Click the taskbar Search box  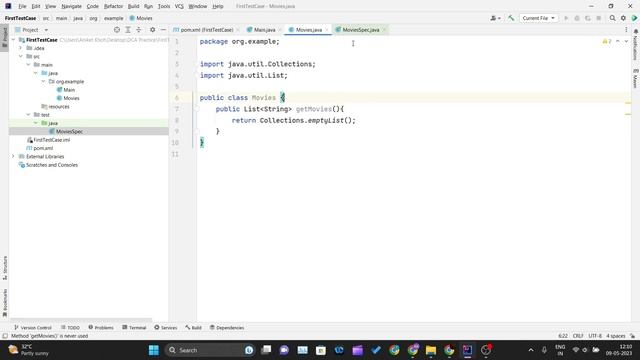[211, 350]
